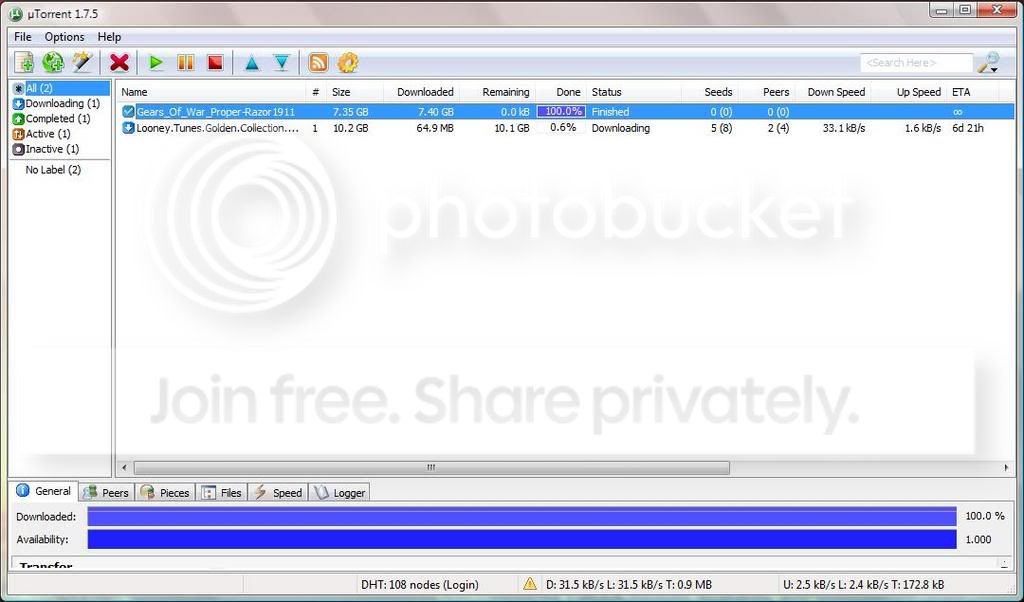
Task: Click the Looney.Tunes downloading status icon
Action: pos(128,128)
